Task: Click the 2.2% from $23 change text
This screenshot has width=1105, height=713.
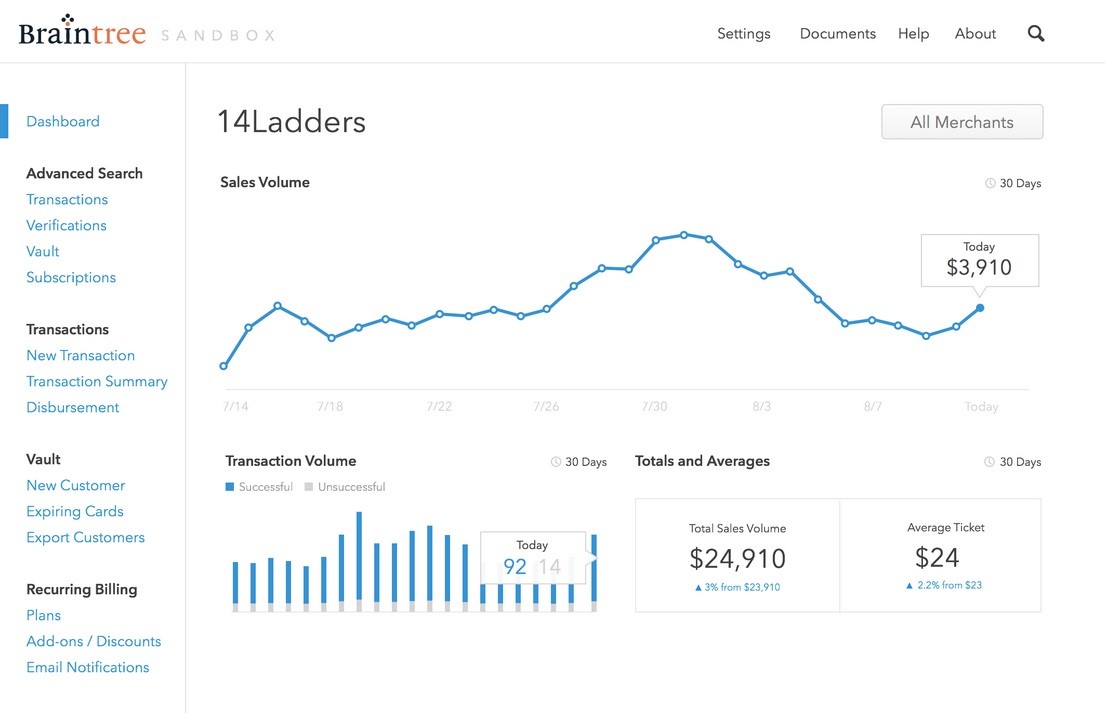Action: pos(944,585)
